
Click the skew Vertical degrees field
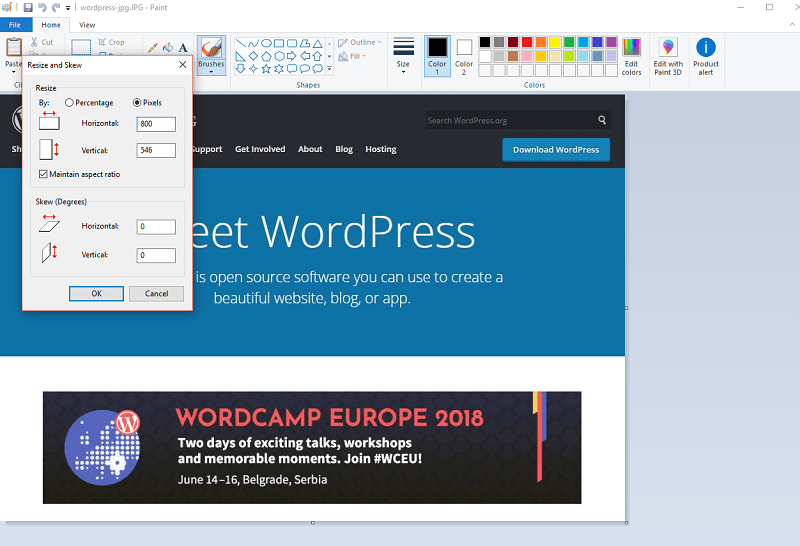[x=156, y=255]
